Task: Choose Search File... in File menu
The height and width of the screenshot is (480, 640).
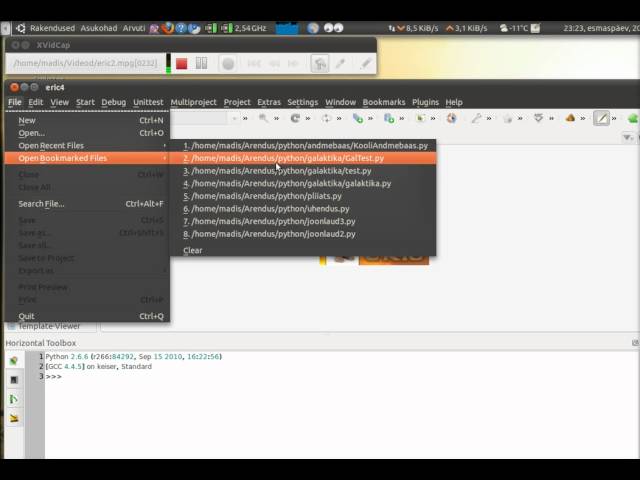Action: click(x=87, y=204)
